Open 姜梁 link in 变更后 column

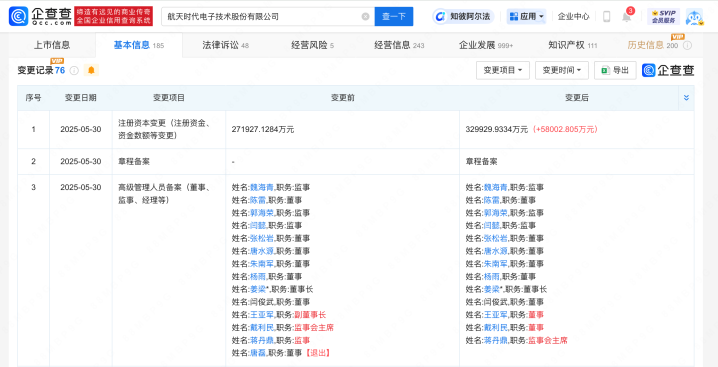coord(491,290)
